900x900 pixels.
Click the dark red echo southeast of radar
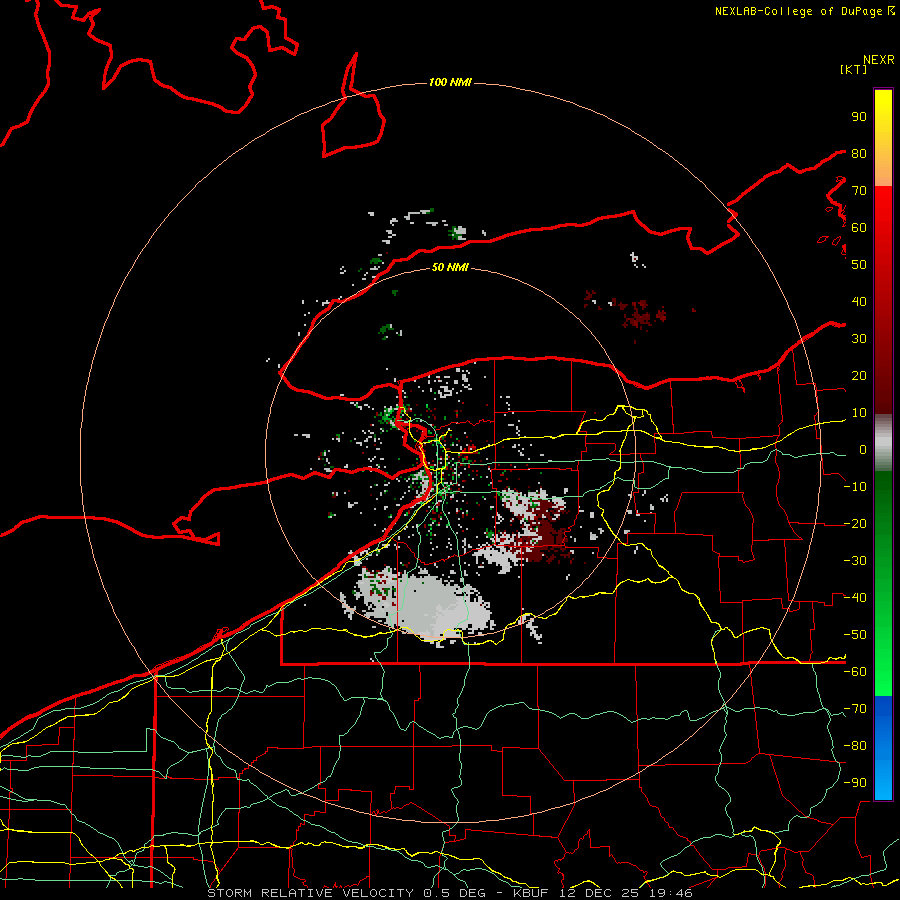(544, 534)
